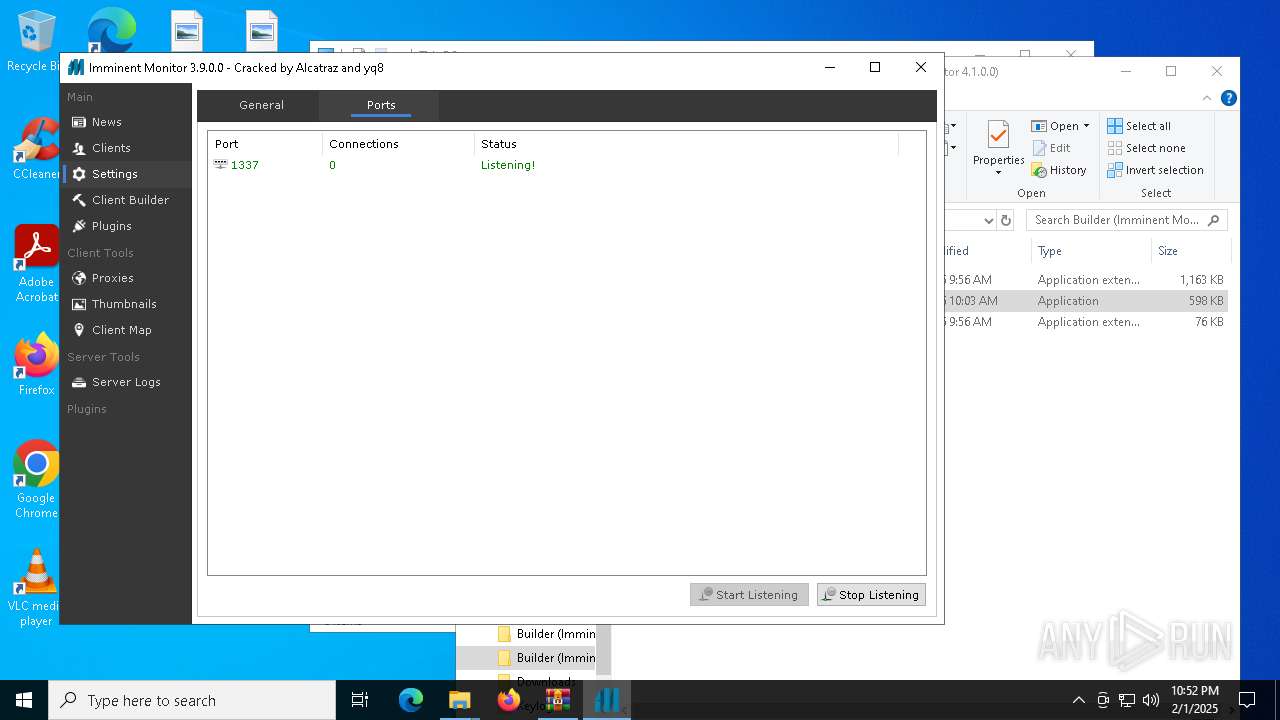Open File Explorer from the taskbar
Viewport: 1280px width, 720px height.
coord(459,700)
